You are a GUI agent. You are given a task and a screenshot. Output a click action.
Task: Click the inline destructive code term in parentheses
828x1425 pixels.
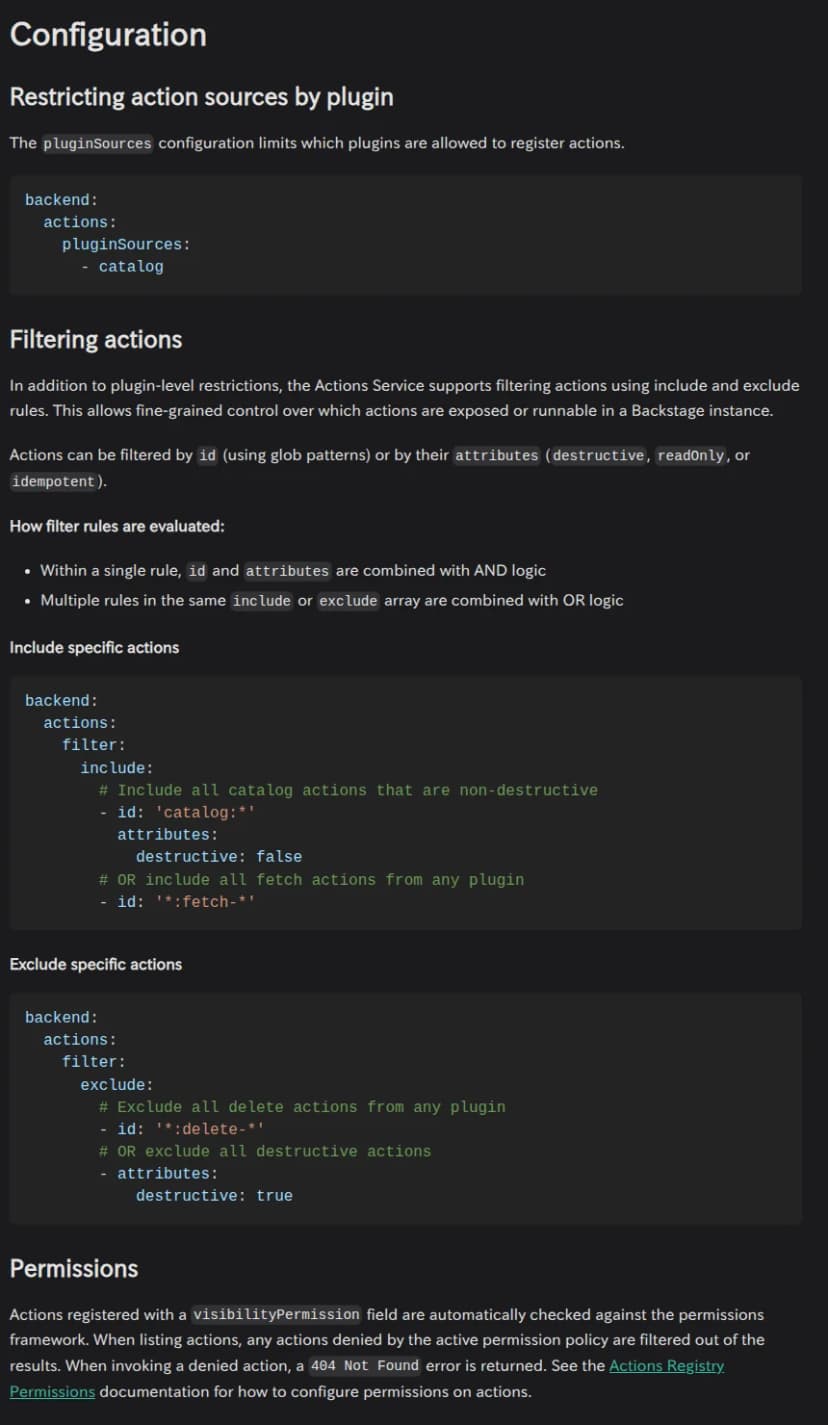598,455
